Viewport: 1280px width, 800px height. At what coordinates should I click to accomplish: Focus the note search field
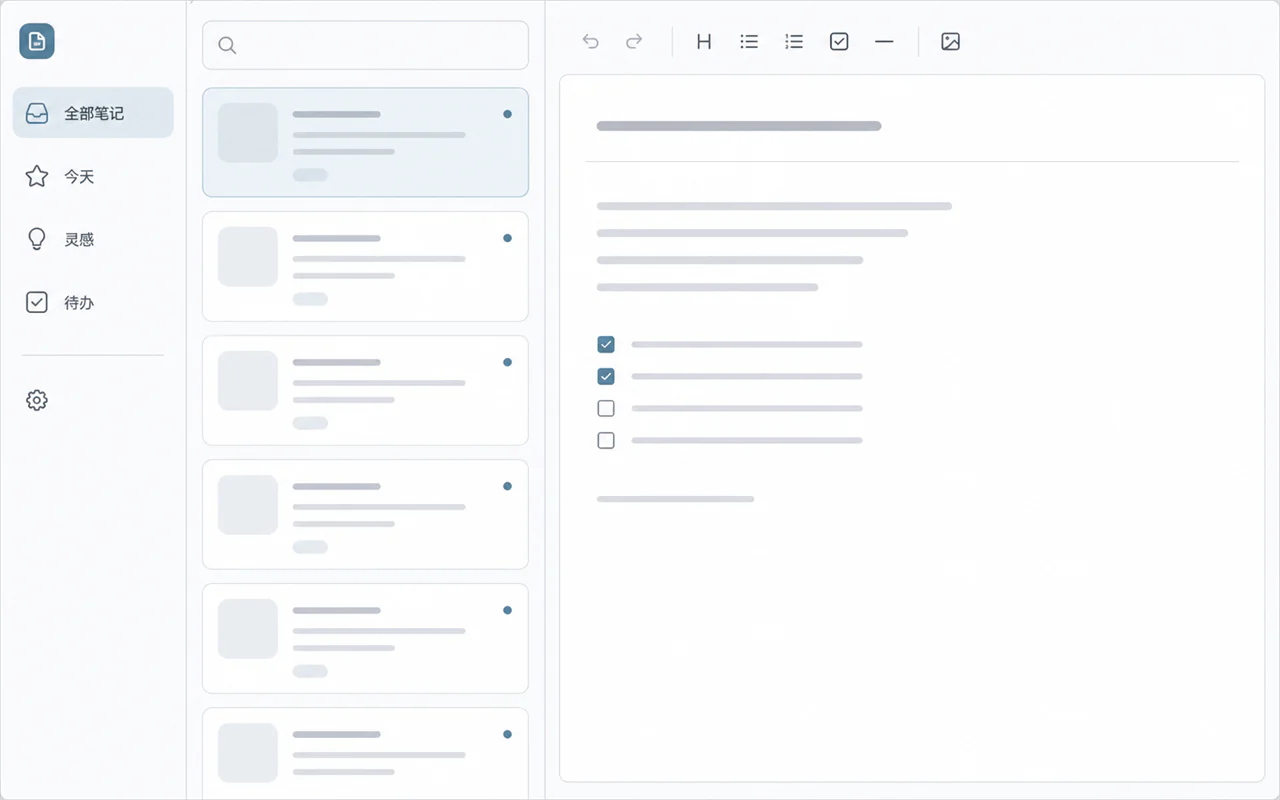pos(365,45)
